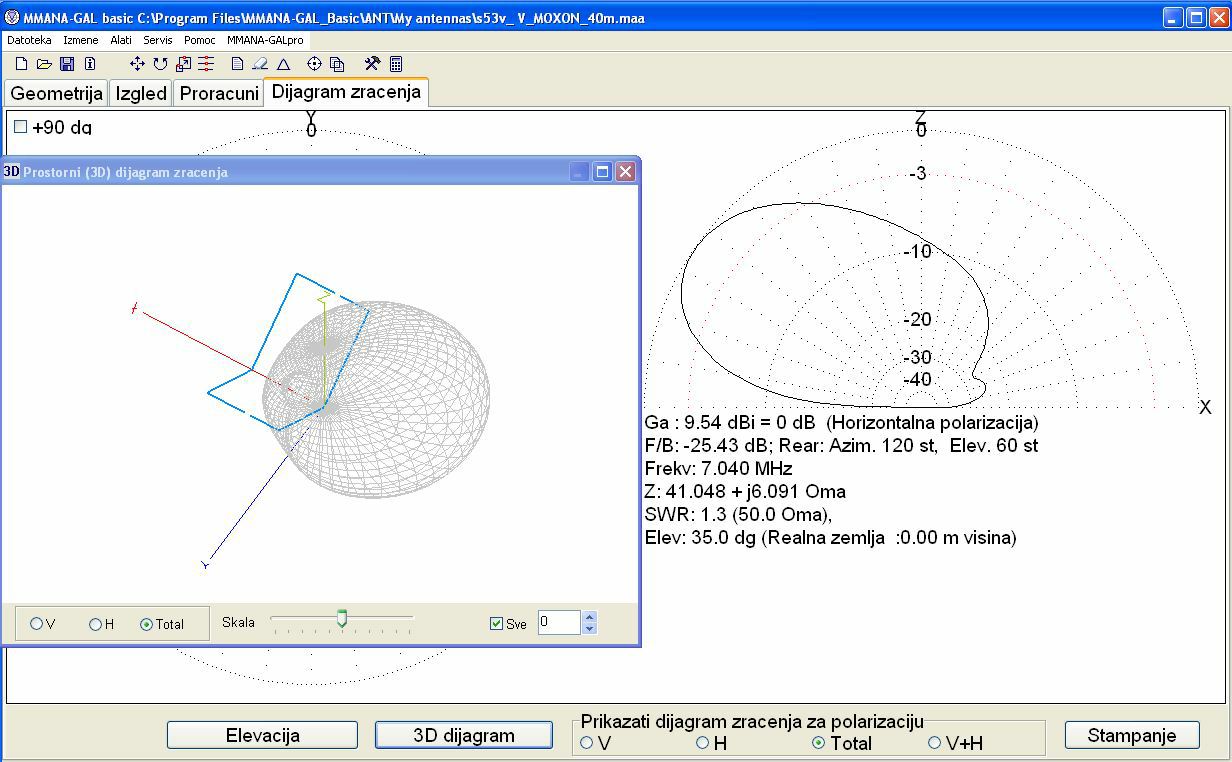This screenshot has width=1232, height=762.
Task: Click the open folder icon
Action: click(44, 64)
